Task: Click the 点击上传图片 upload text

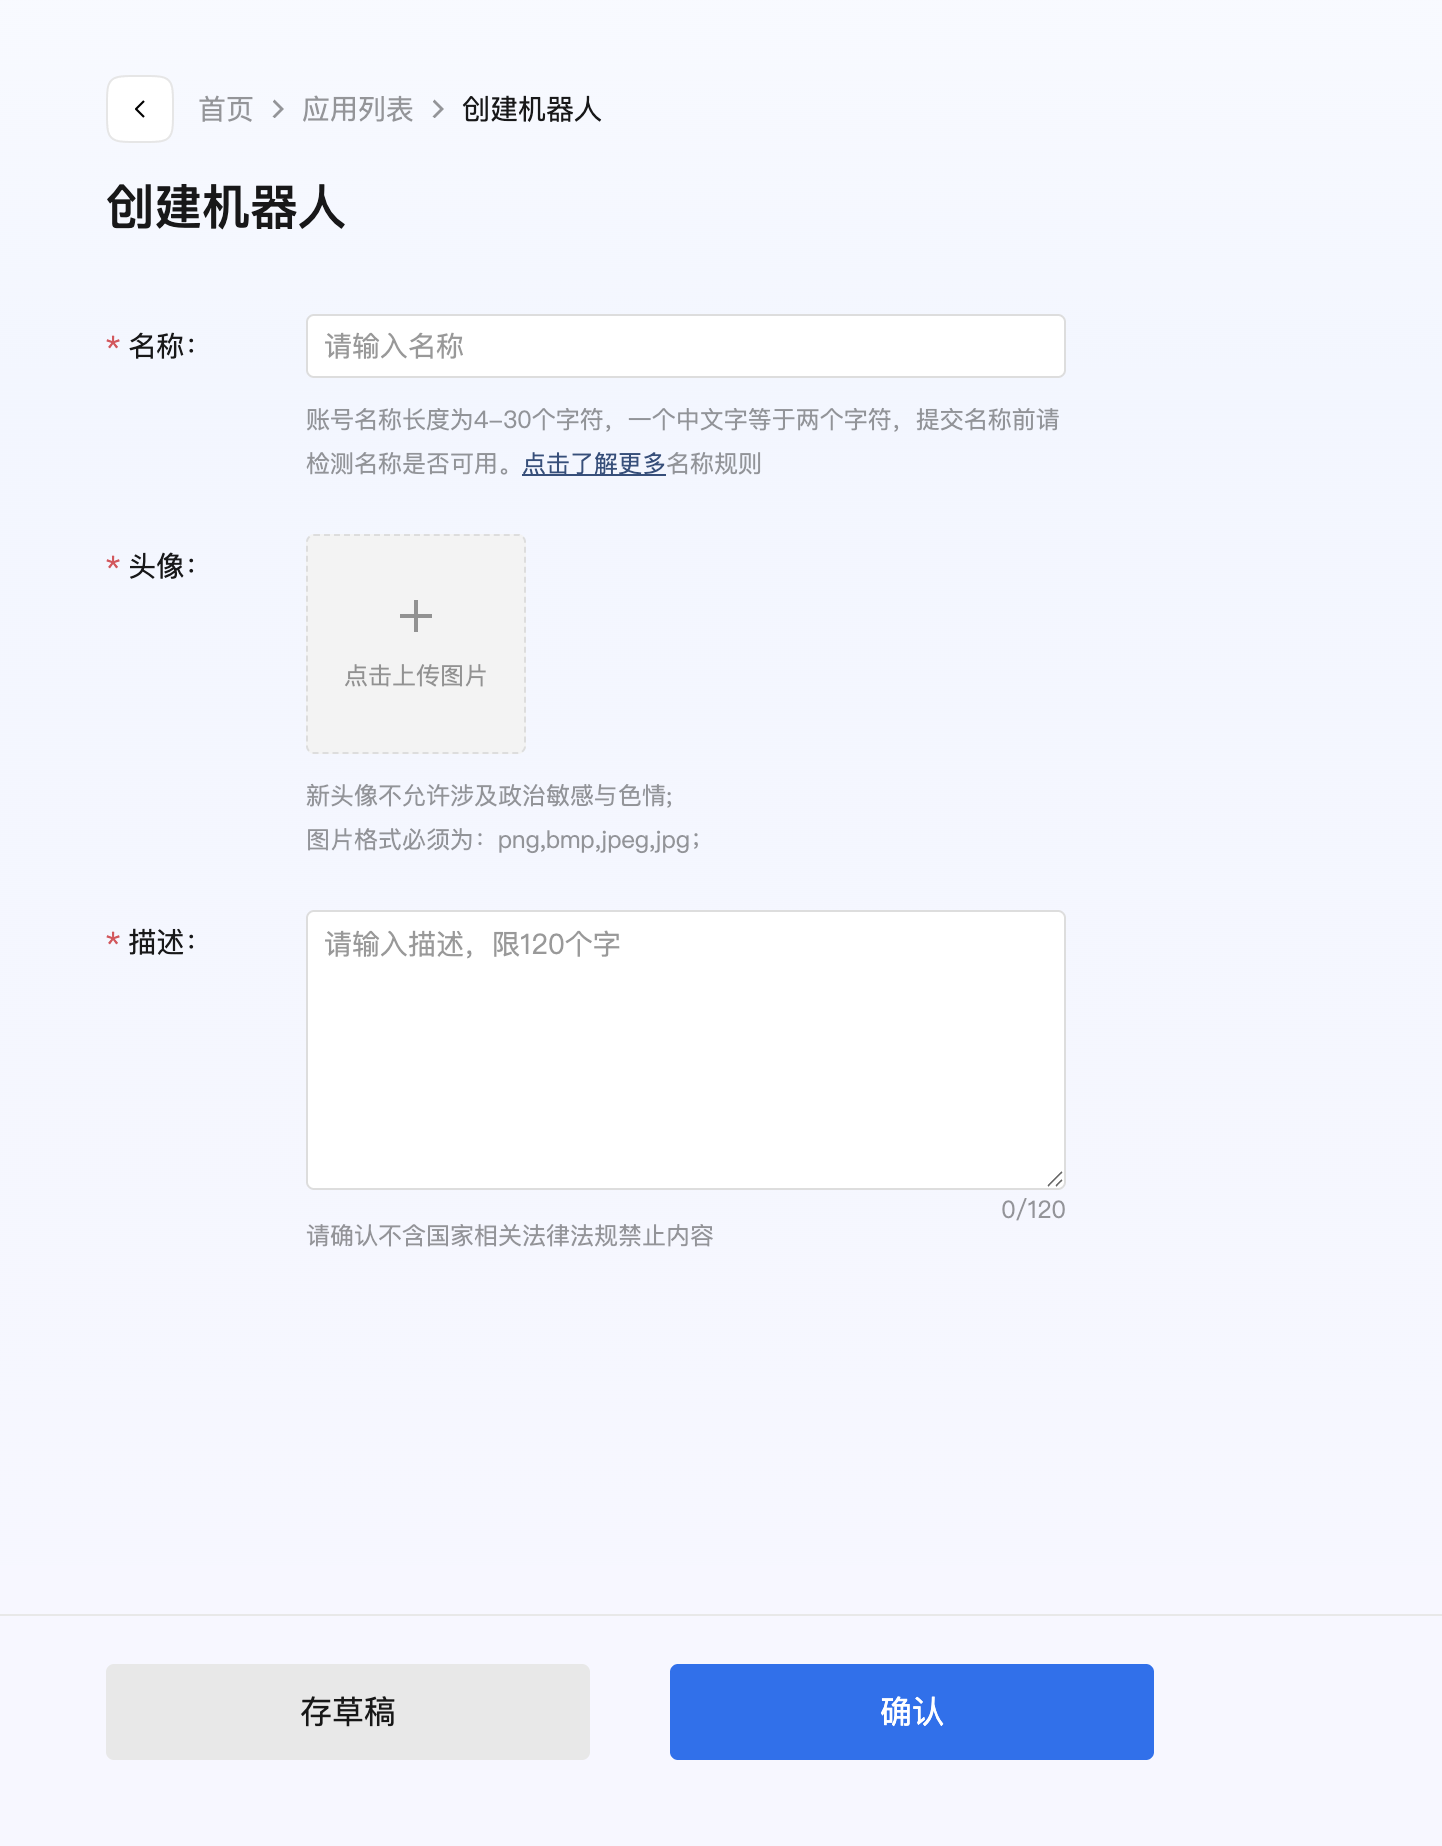Action: point(415,676)
